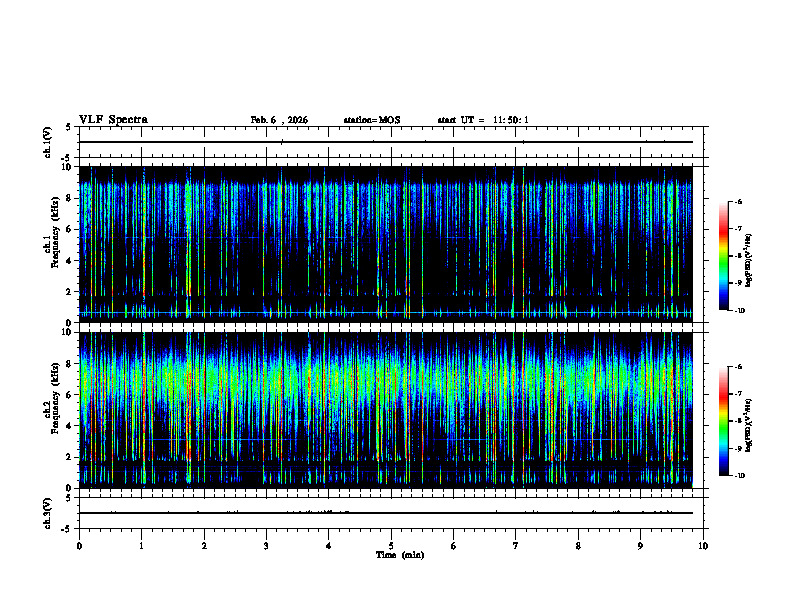Click time axis tick label "1"
Viewport: 792px width, 612px height.
click(x=141, y=546)
